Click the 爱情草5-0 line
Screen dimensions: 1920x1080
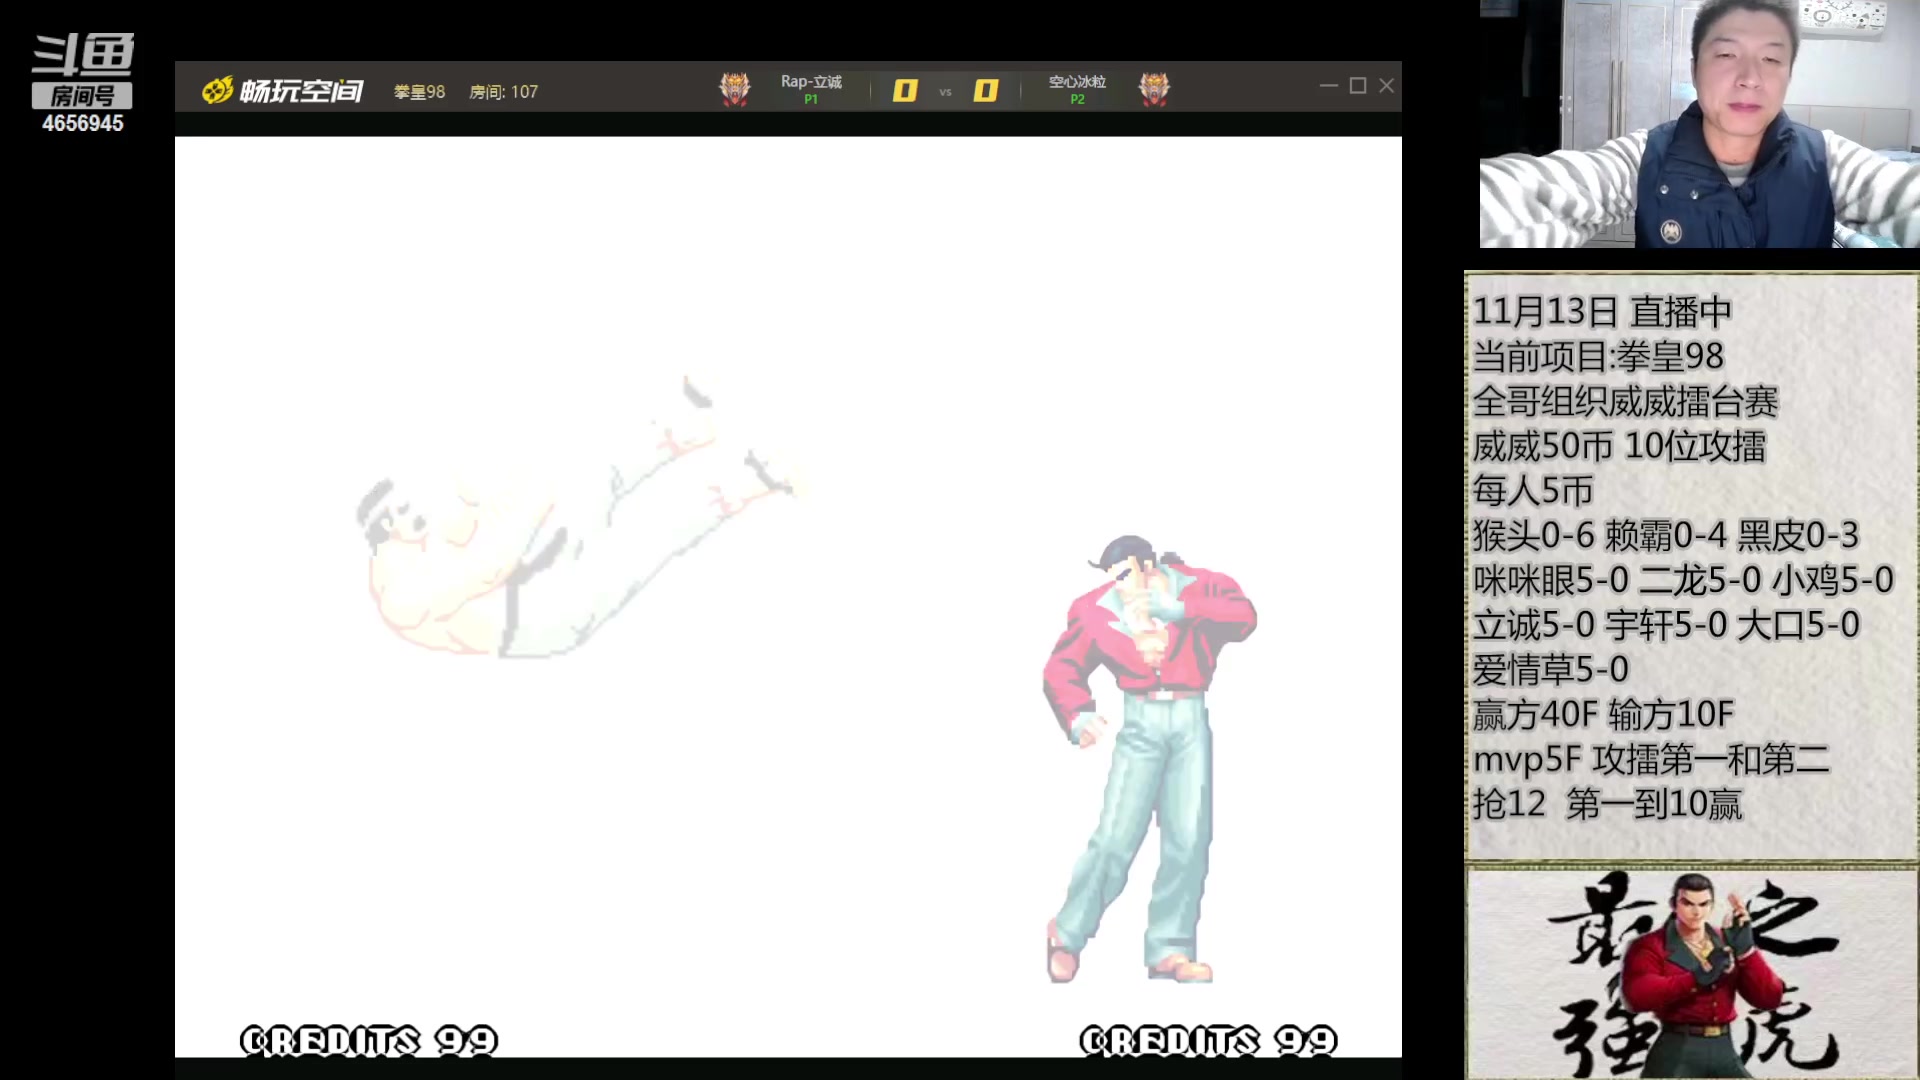pos(1550,670)
